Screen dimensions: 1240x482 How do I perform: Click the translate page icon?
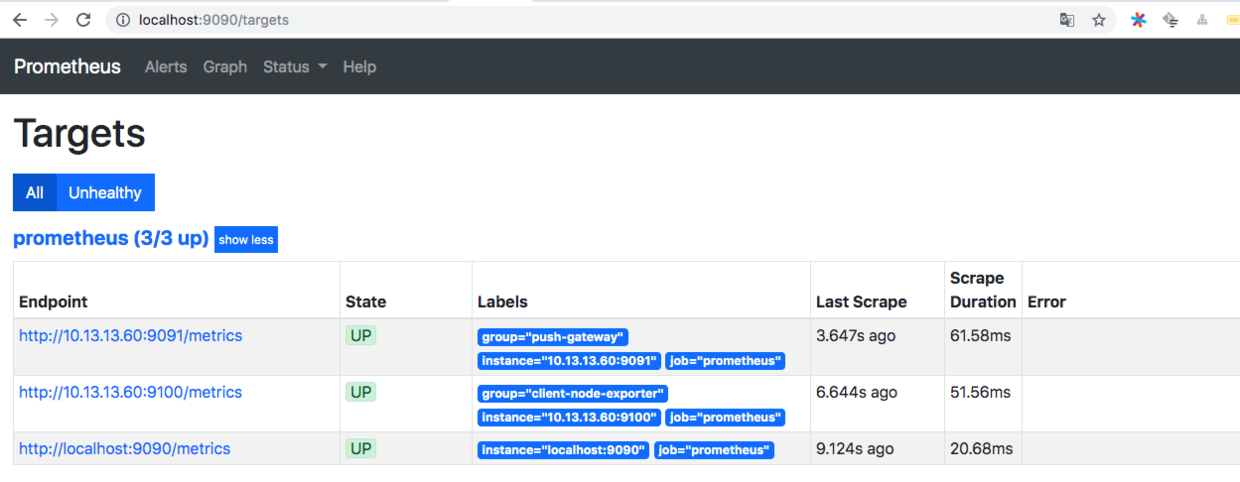[x=1067, y=19]
